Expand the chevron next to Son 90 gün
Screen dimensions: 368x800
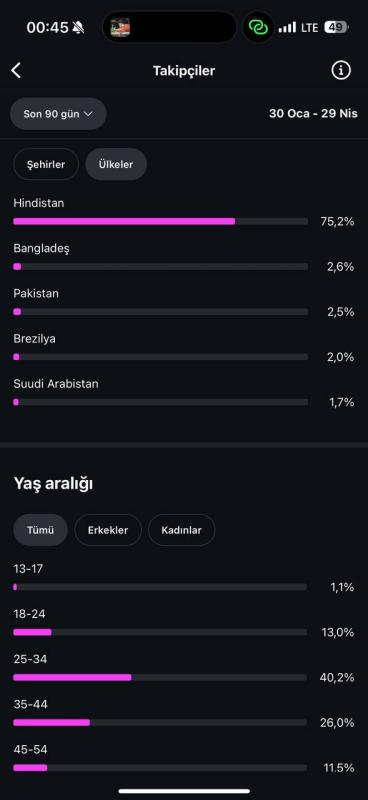click(88, 114)
